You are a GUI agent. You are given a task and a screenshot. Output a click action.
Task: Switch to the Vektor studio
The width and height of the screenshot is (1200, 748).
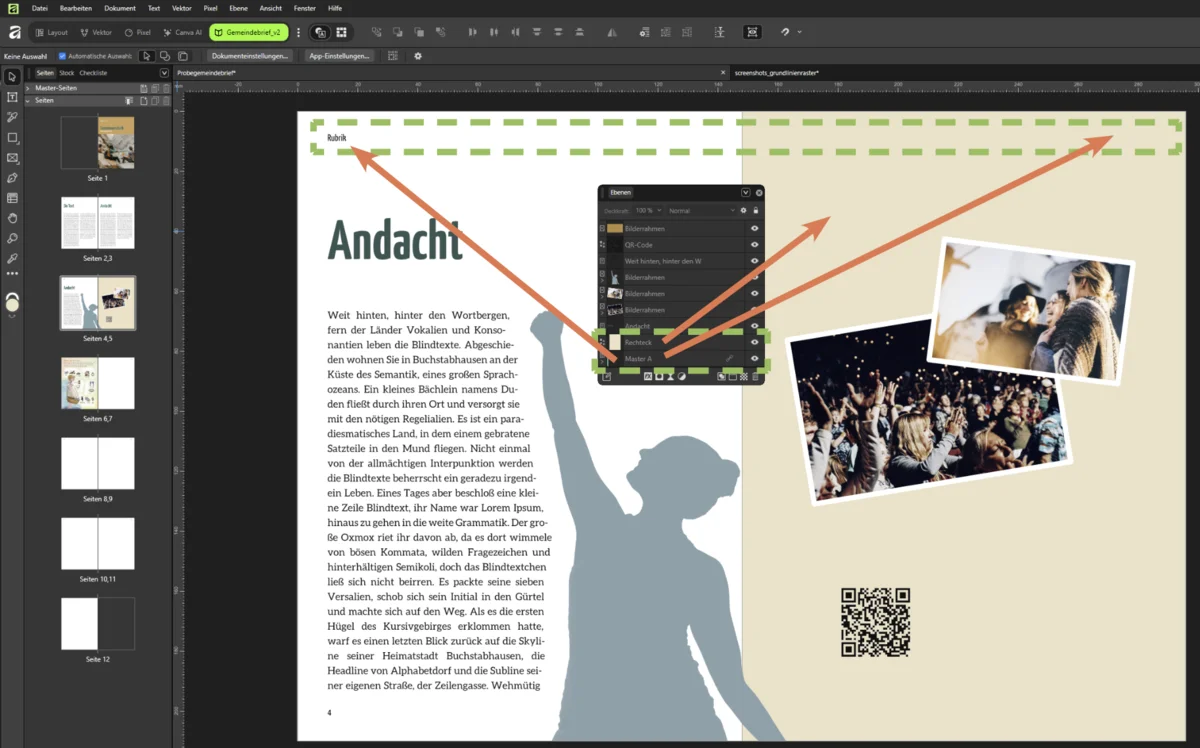click(x=96, y=32)
